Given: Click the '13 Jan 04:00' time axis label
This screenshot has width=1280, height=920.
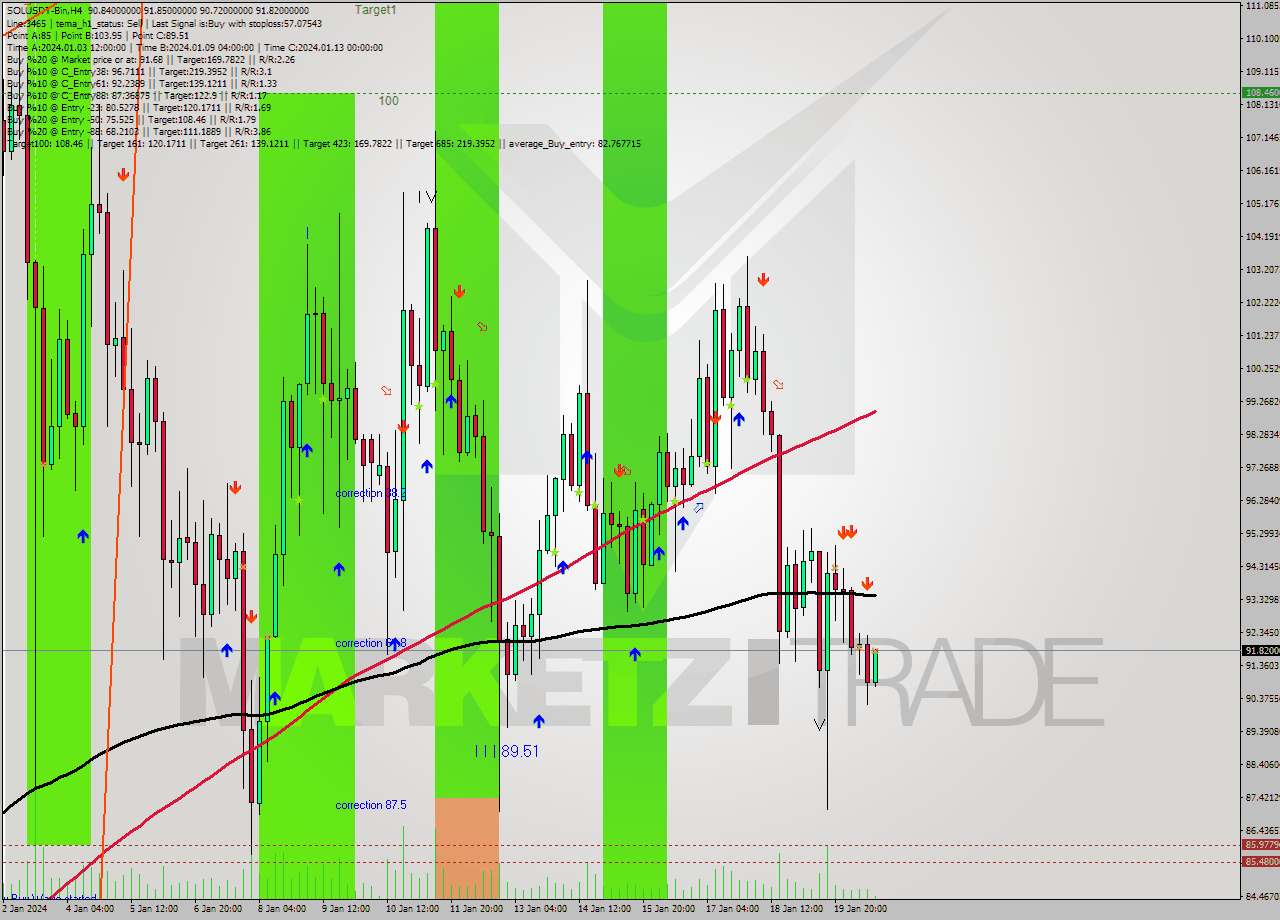Looking at the screenshot, I should click(540, 909).
